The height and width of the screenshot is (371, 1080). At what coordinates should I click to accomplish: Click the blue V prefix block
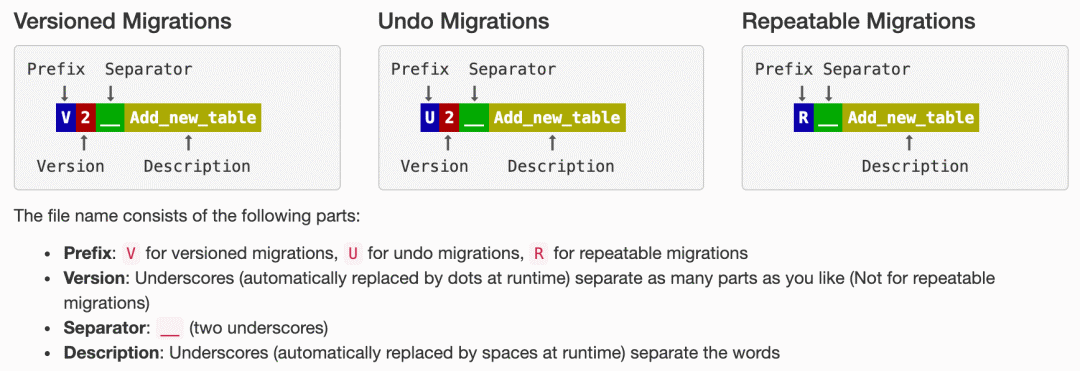tap(65, 118)
